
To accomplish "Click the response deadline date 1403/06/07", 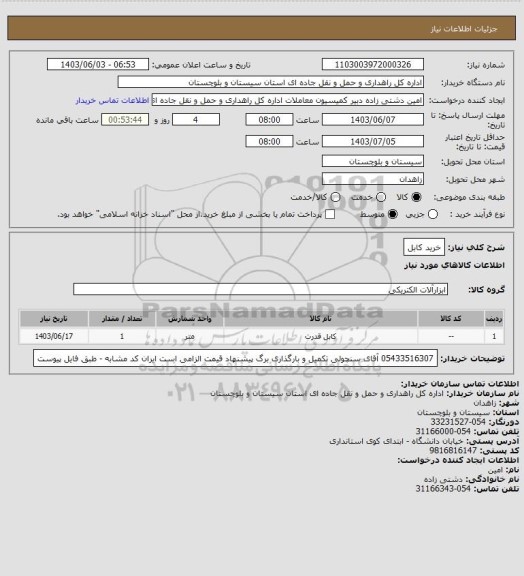I will pyautogui.click(x=373, y=120).
